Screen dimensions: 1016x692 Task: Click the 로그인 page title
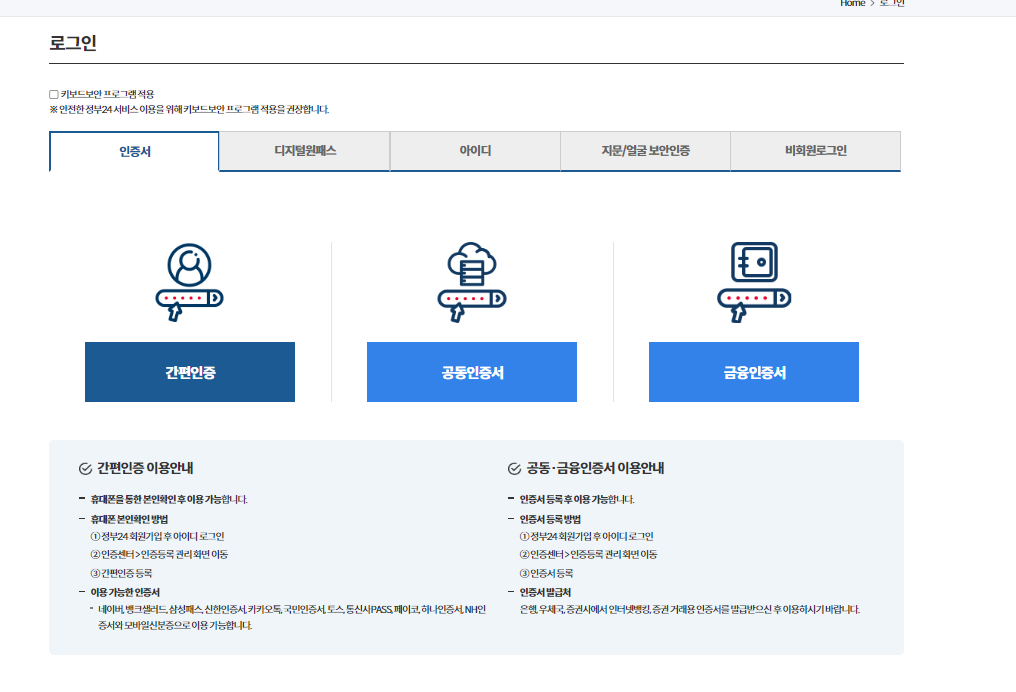tap(73, 43)
